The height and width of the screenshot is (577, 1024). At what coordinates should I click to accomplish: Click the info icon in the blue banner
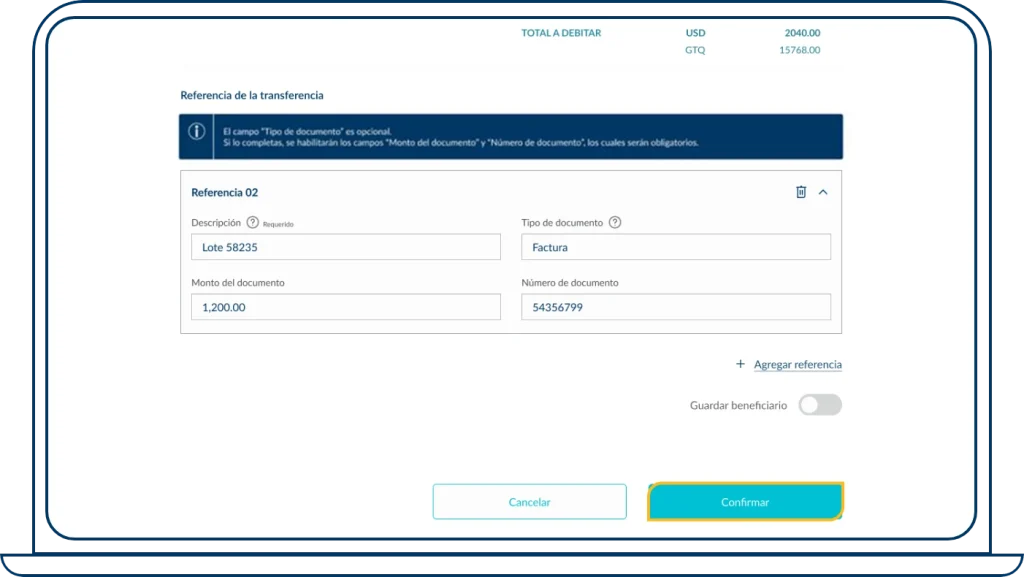pyautogui.click(x=197, y=132)
